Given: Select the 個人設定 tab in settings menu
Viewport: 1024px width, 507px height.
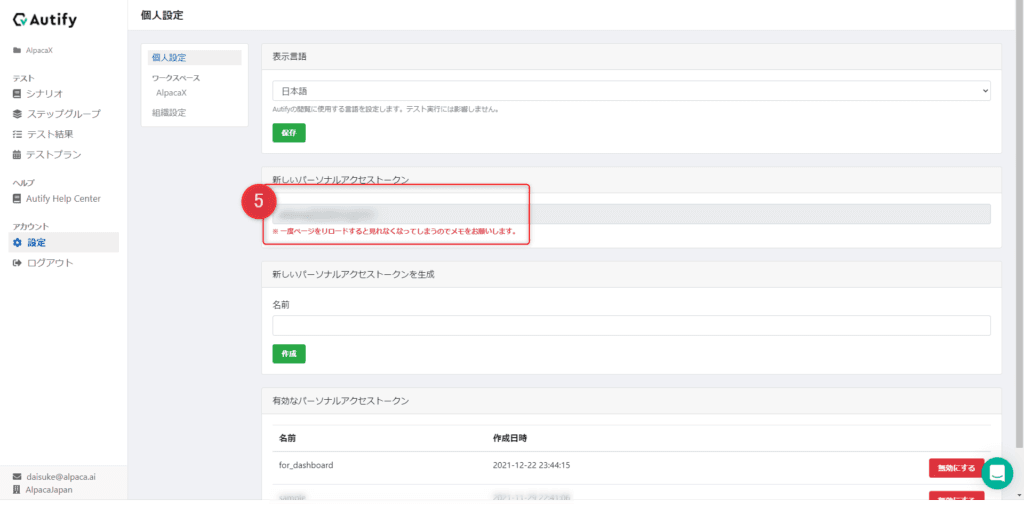Looking at the screenshot, I should [169, 58].
